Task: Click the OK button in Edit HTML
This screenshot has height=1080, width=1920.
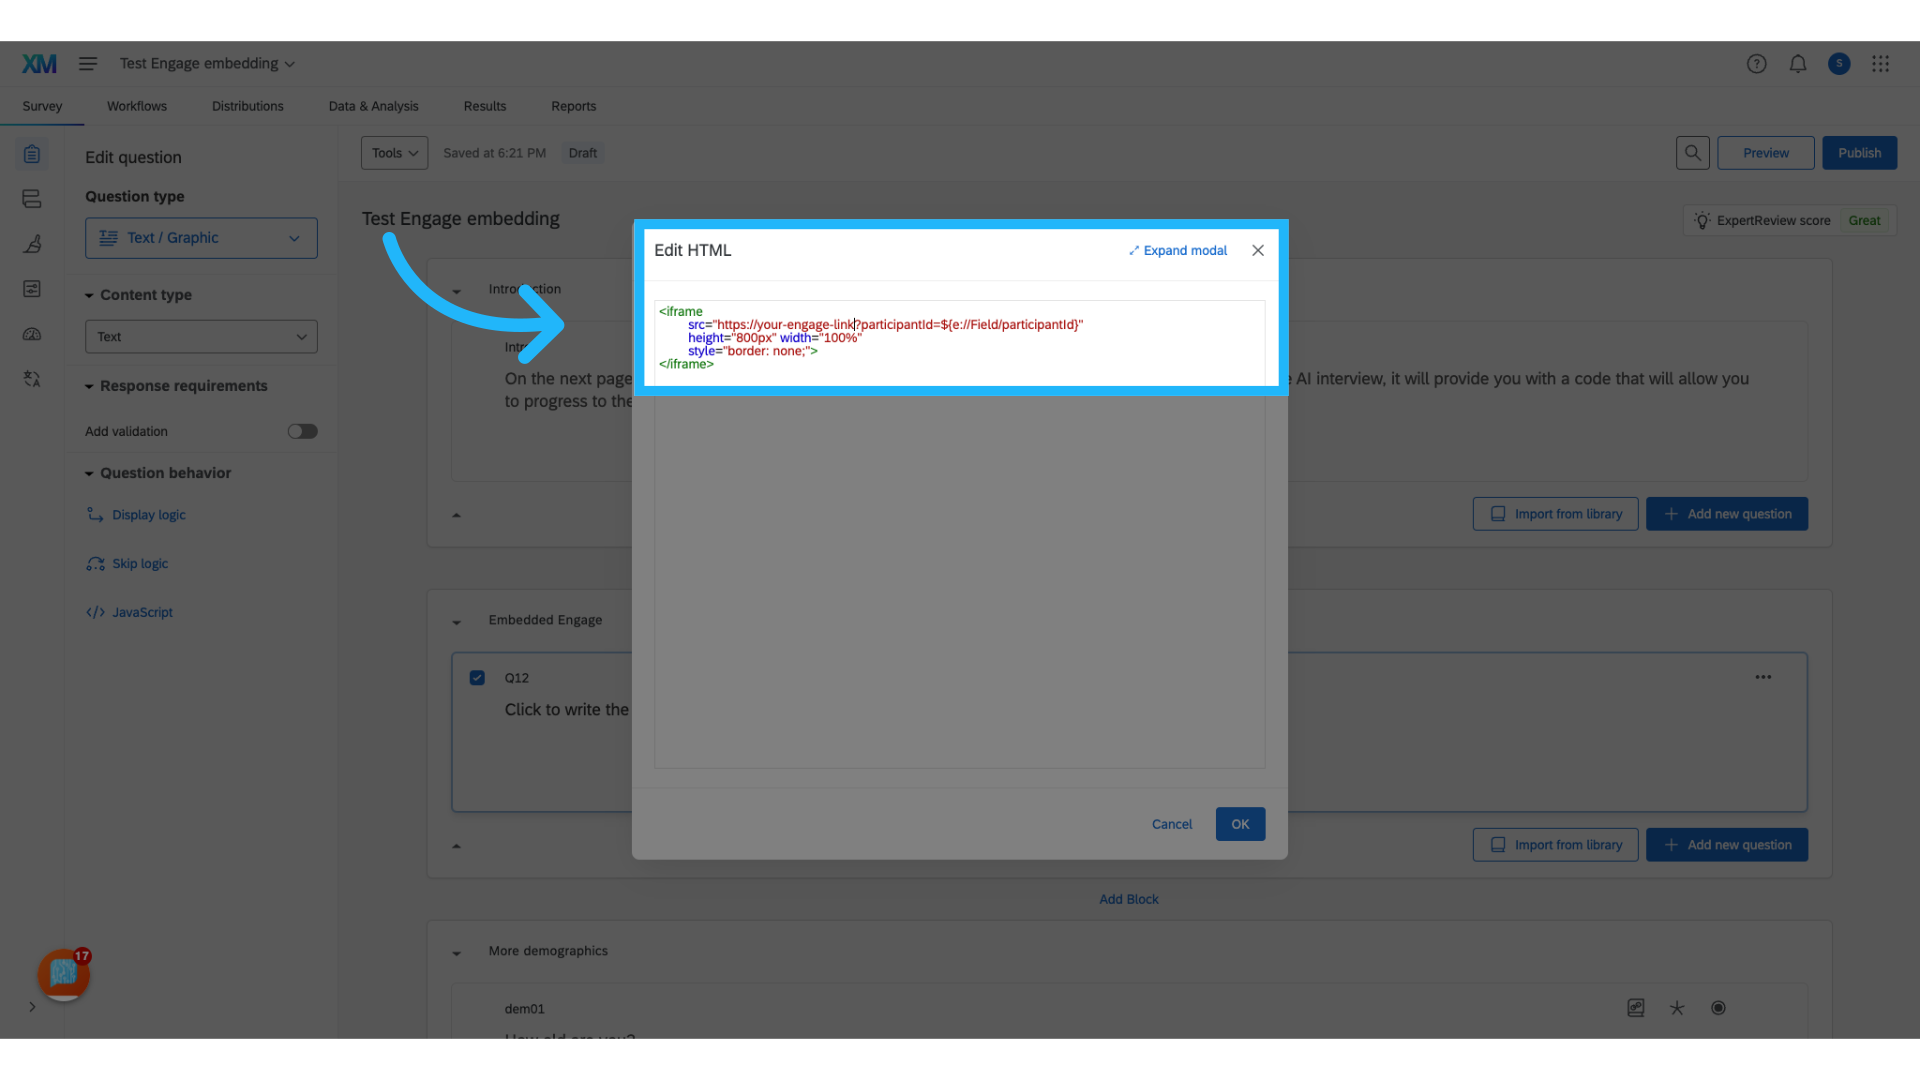Action: tap(1240, 824)
